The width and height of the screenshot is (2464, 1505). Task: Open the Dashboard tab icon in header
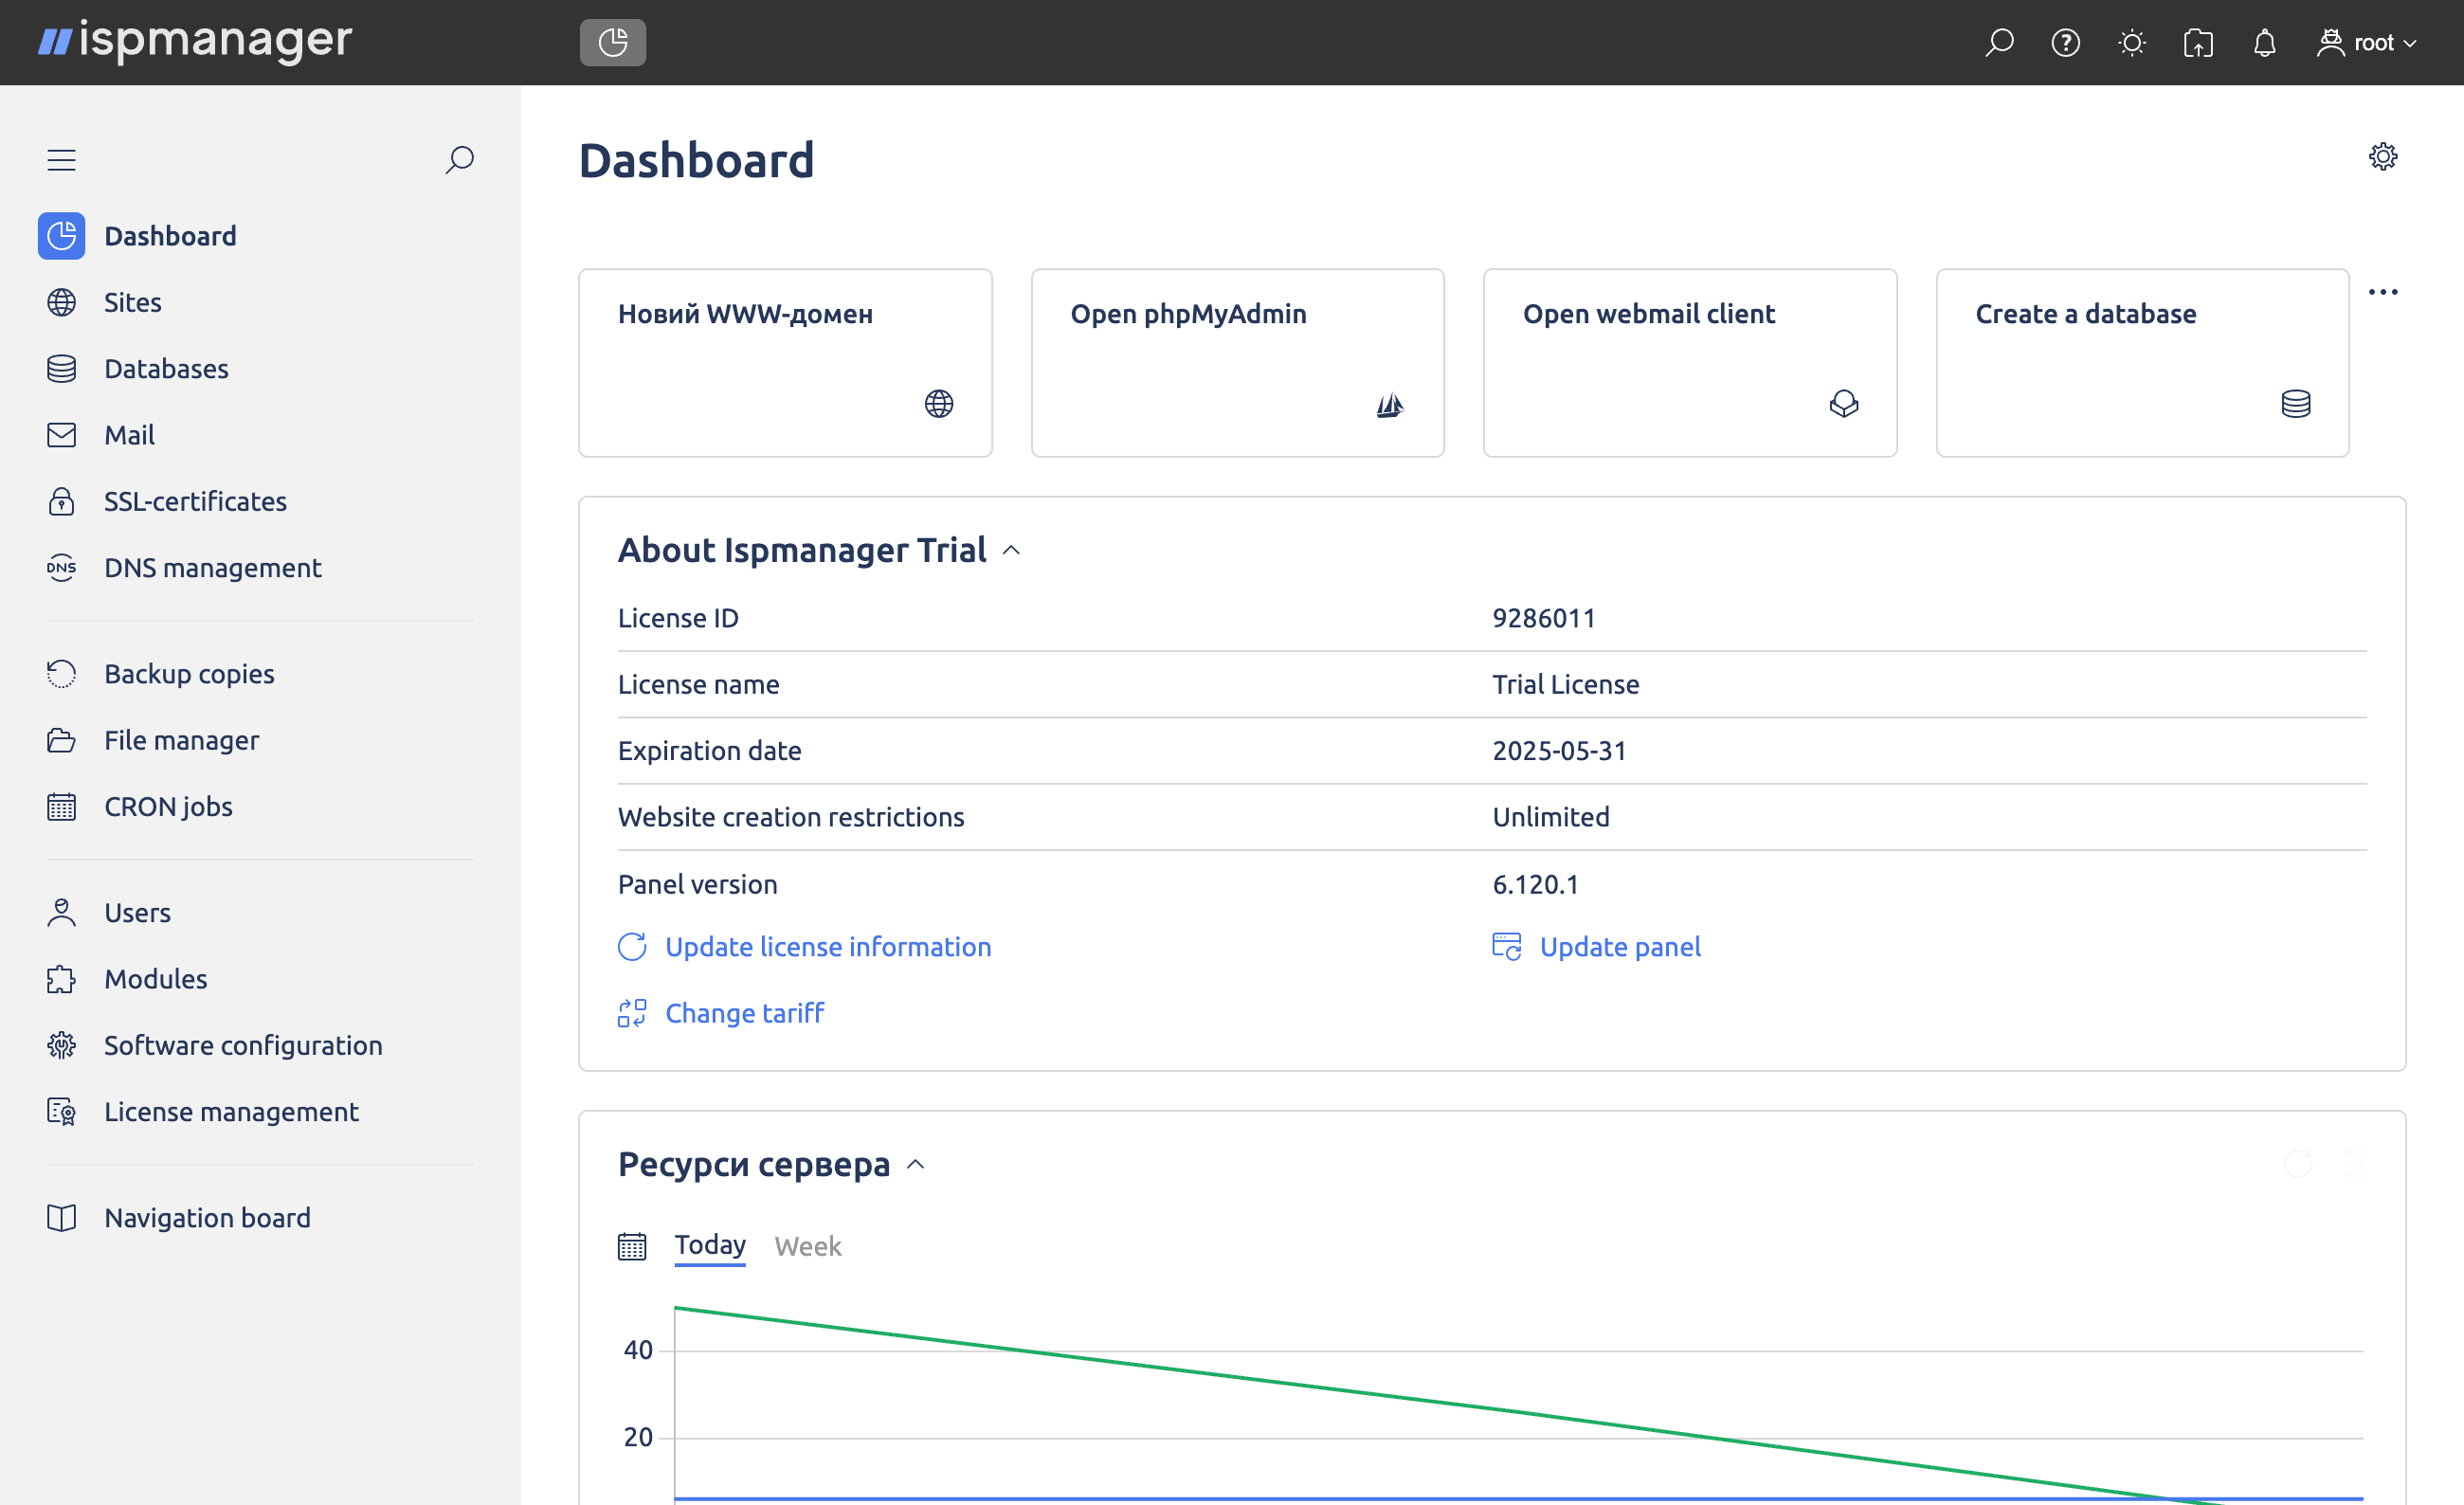pos(613,42)
